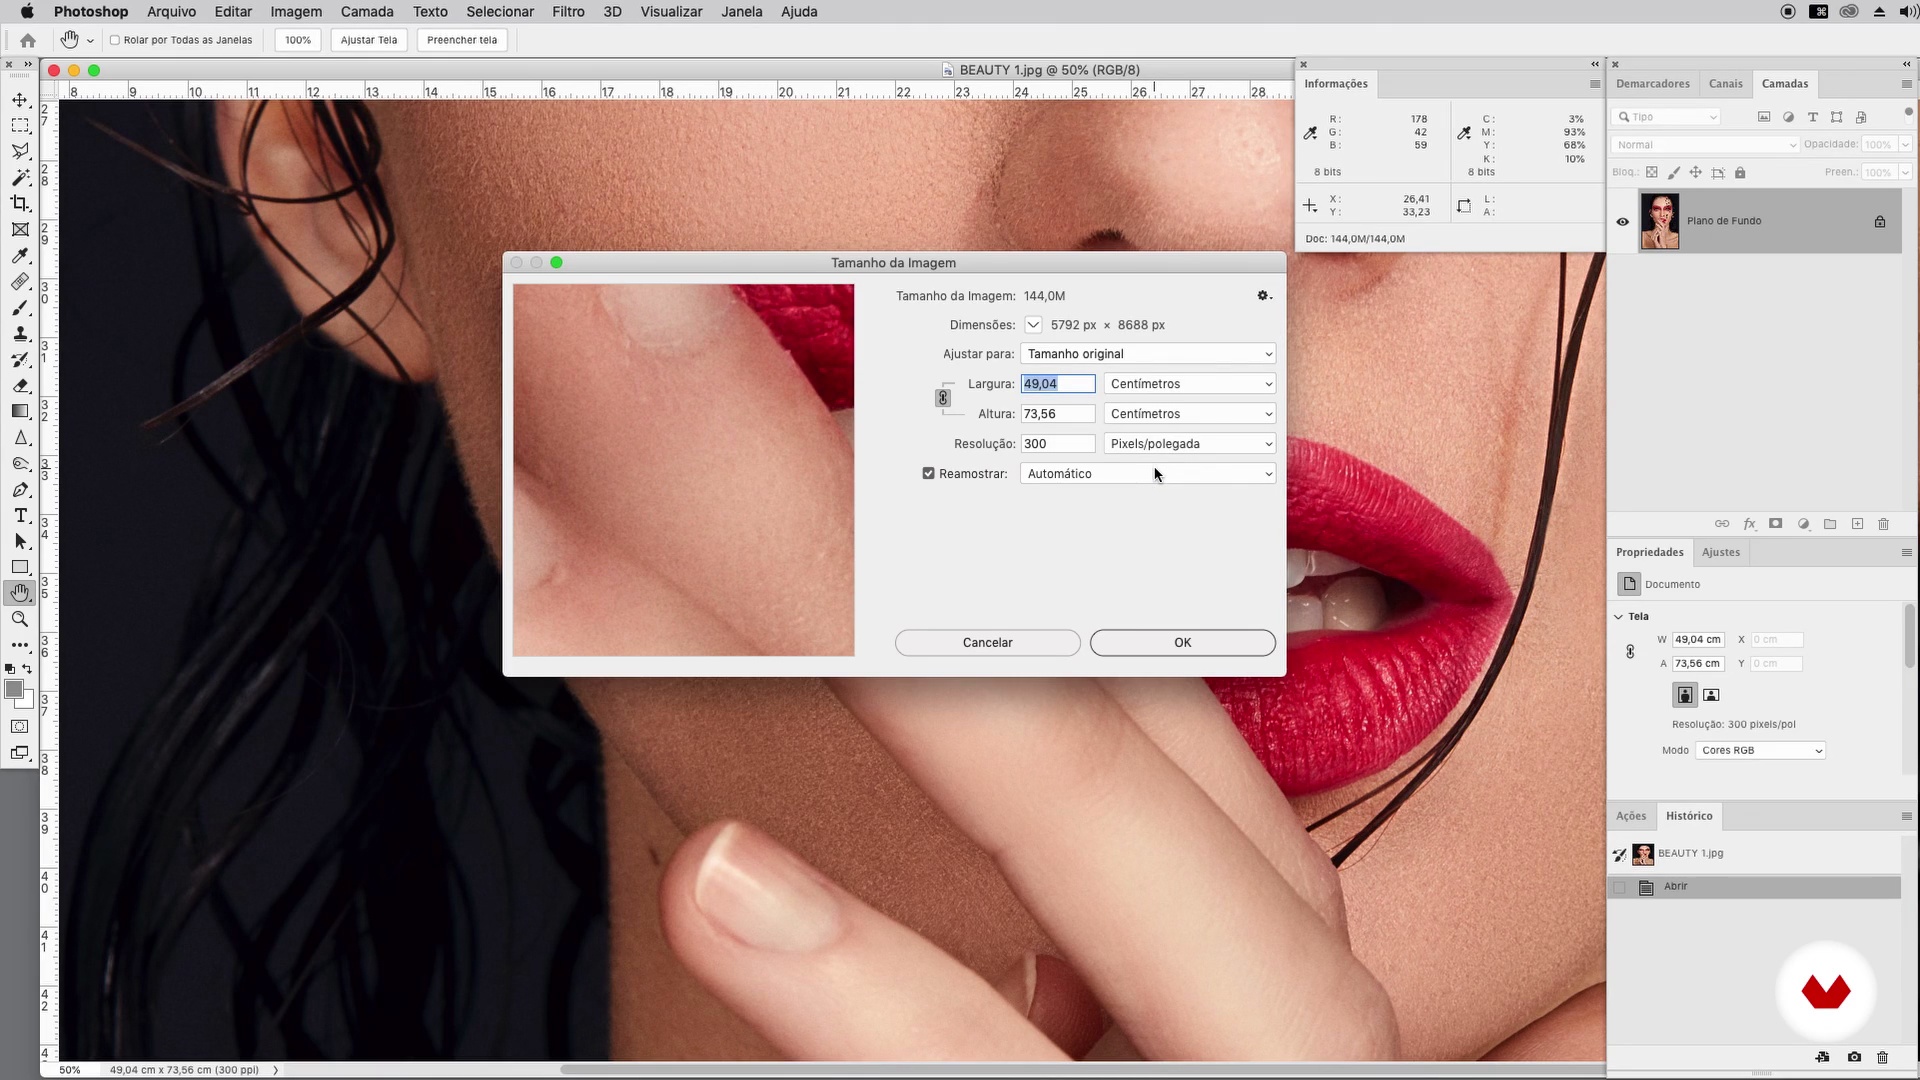Image resolution: width=1920 pixels, height=1080 pixels.
Task: Toggle canvas link icon in Propriedades Tela
Action: pos(1630,652)
